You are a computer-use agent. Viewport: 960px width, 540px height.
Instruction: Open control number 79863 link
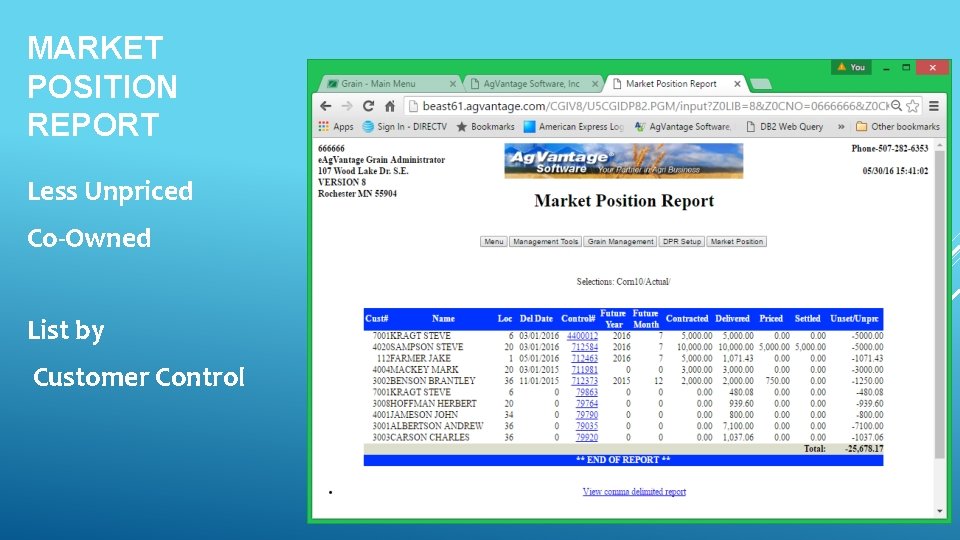click(587, 392)
